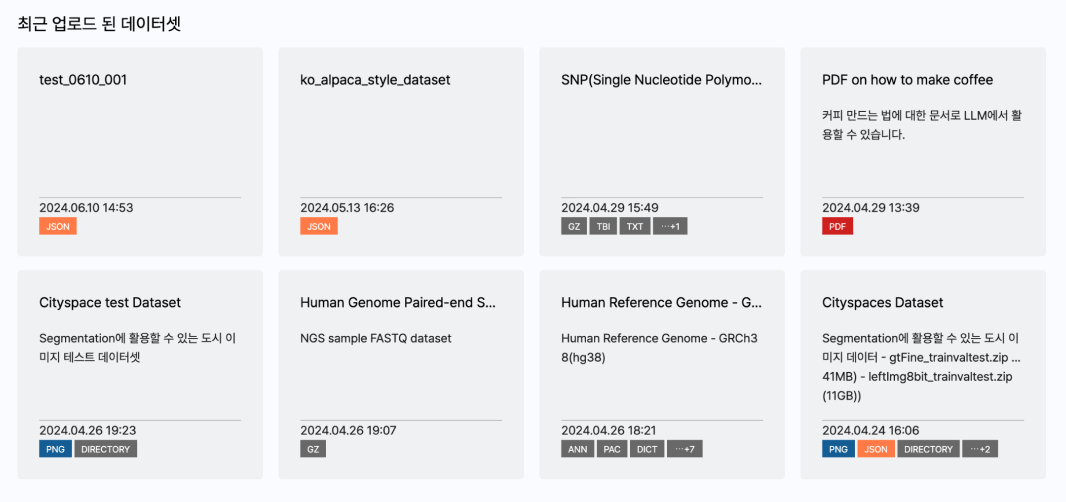The height and width of the screenshot is (502, 1066).
Task: Select the PDF on how to make coffee title
Action: [907, 80]
